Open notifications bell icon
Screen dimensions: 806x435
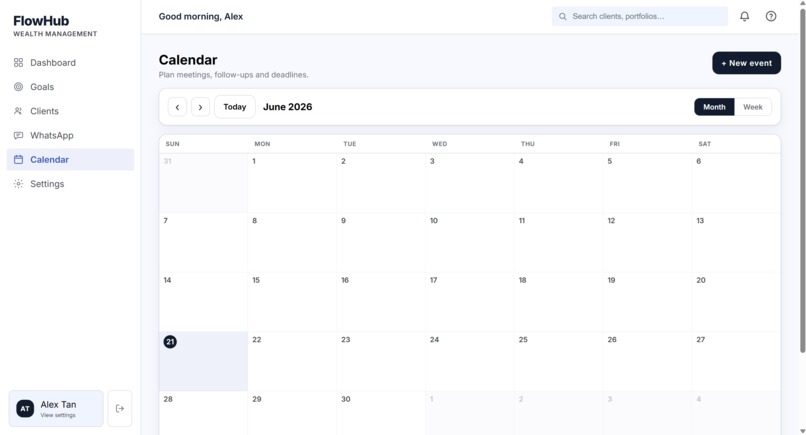point(744,16)
